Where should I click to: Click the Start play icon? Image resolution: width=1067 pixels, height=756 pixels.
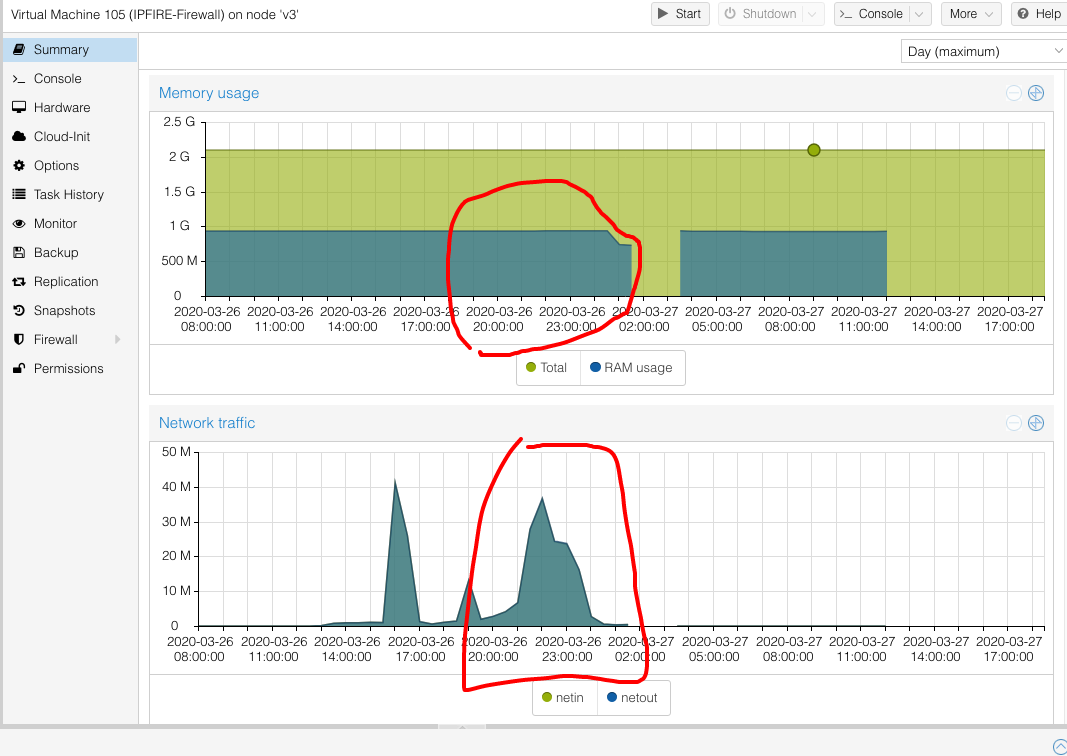(x=663, y=14)
